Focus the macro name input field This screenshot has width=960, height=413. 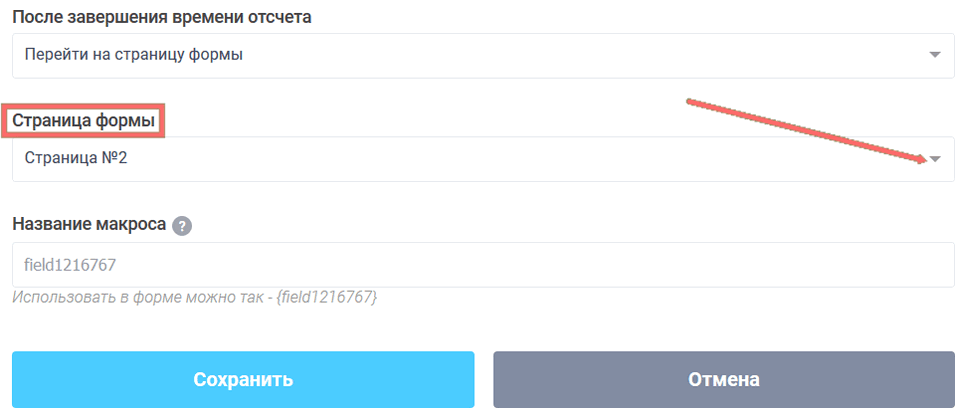(480, 265)
